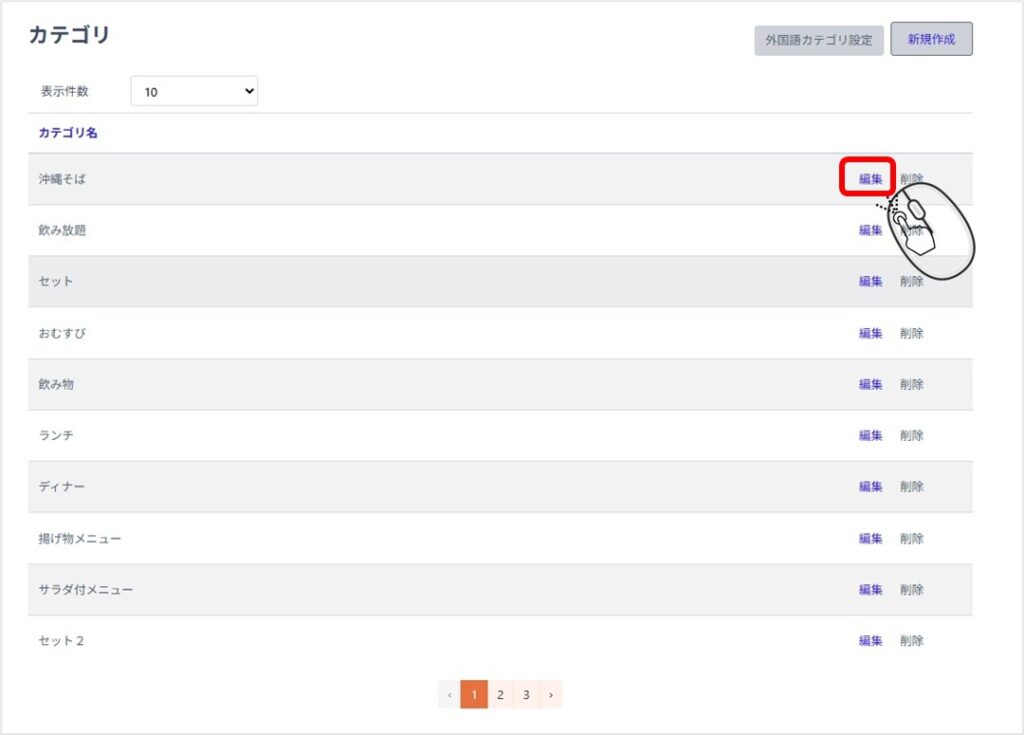Edit the 飲み放題 category
This screenshot has width=1024, height=735.
870,230
